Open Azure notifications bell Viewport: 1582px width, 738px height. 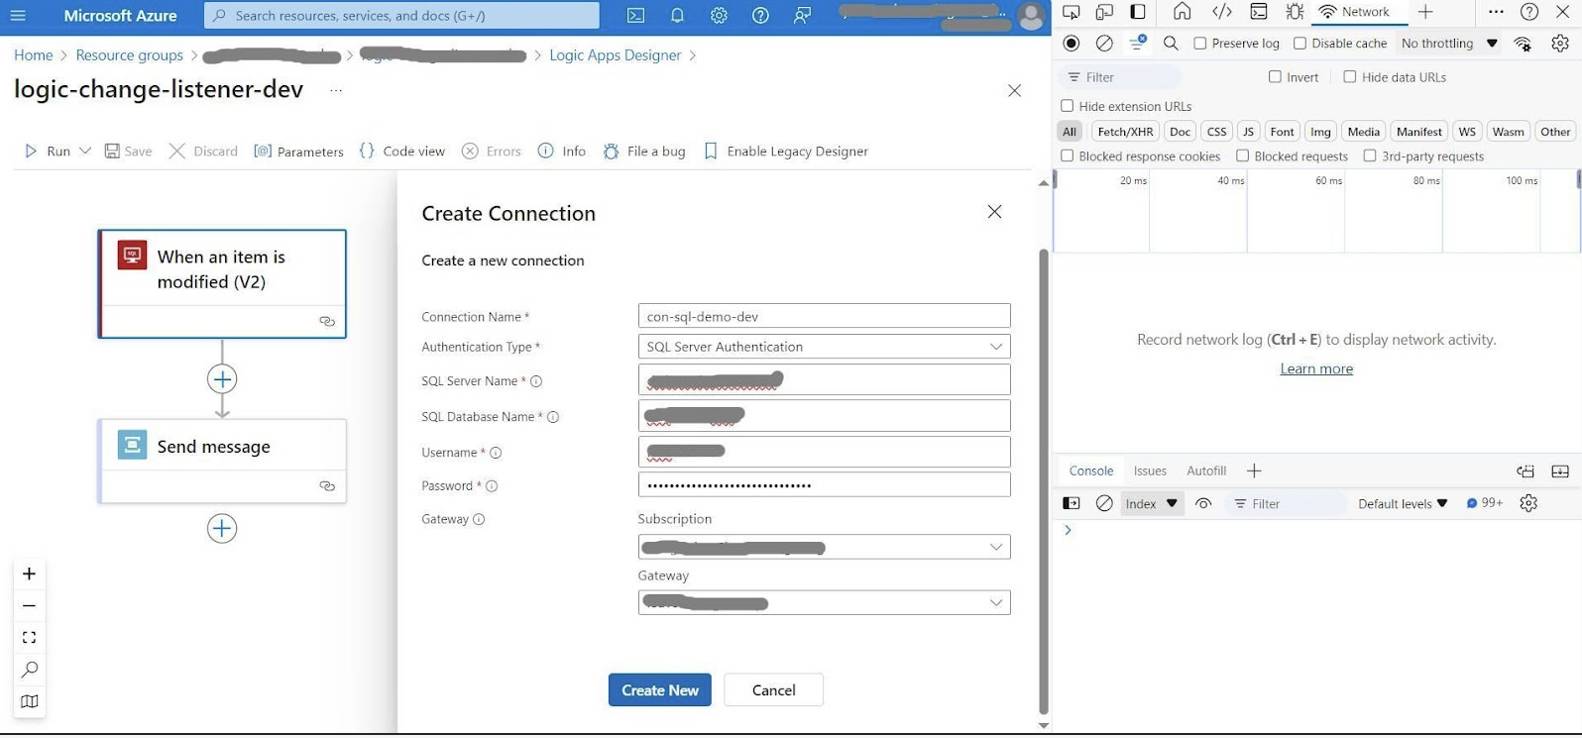(677, 15)
